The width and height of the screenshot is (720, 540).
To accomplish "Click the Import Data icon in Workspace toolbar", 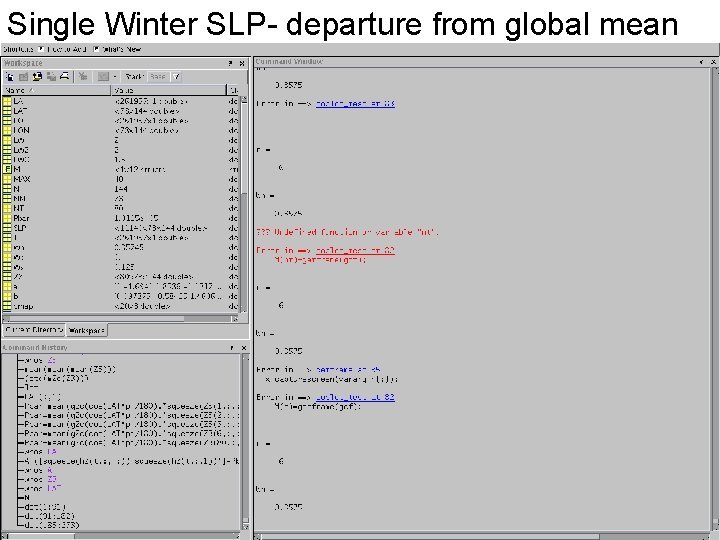I will [37, 77].
